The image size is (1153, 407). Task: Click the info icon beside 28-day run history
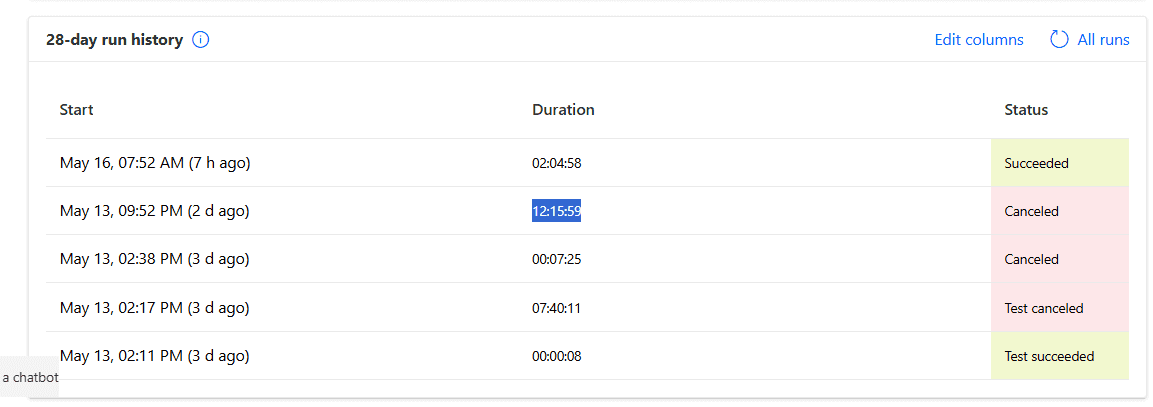201,40
